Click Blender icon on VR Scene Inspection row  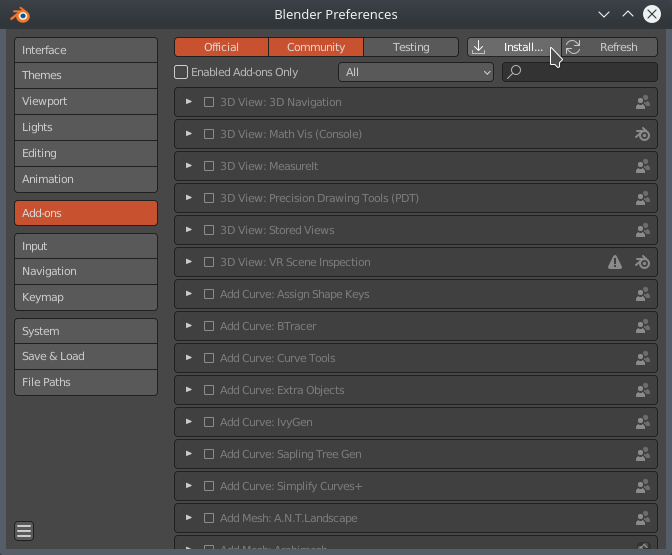point(643,262)
